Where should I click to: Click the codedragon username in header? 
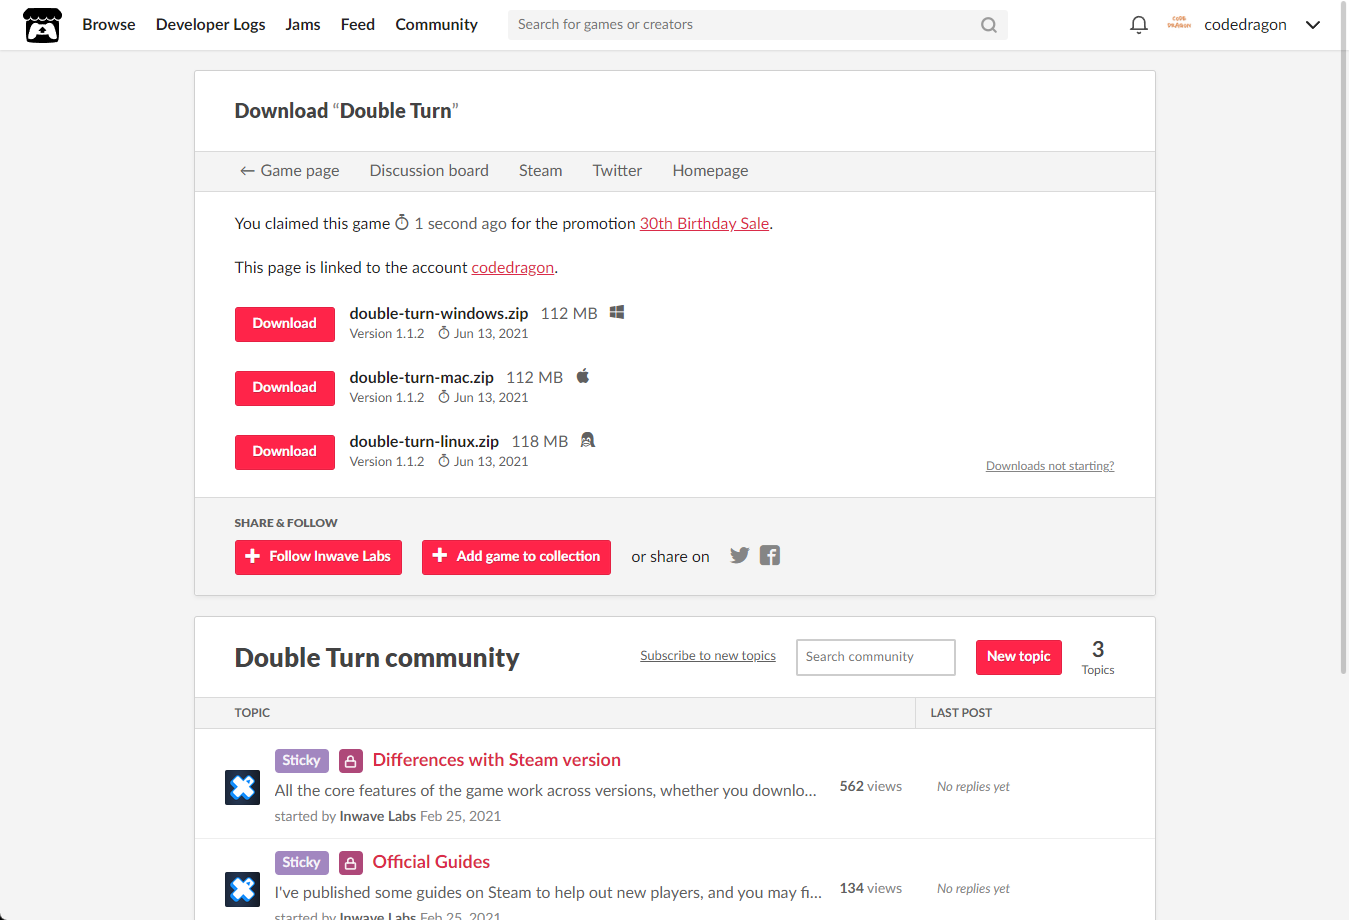pos(1245,25)
